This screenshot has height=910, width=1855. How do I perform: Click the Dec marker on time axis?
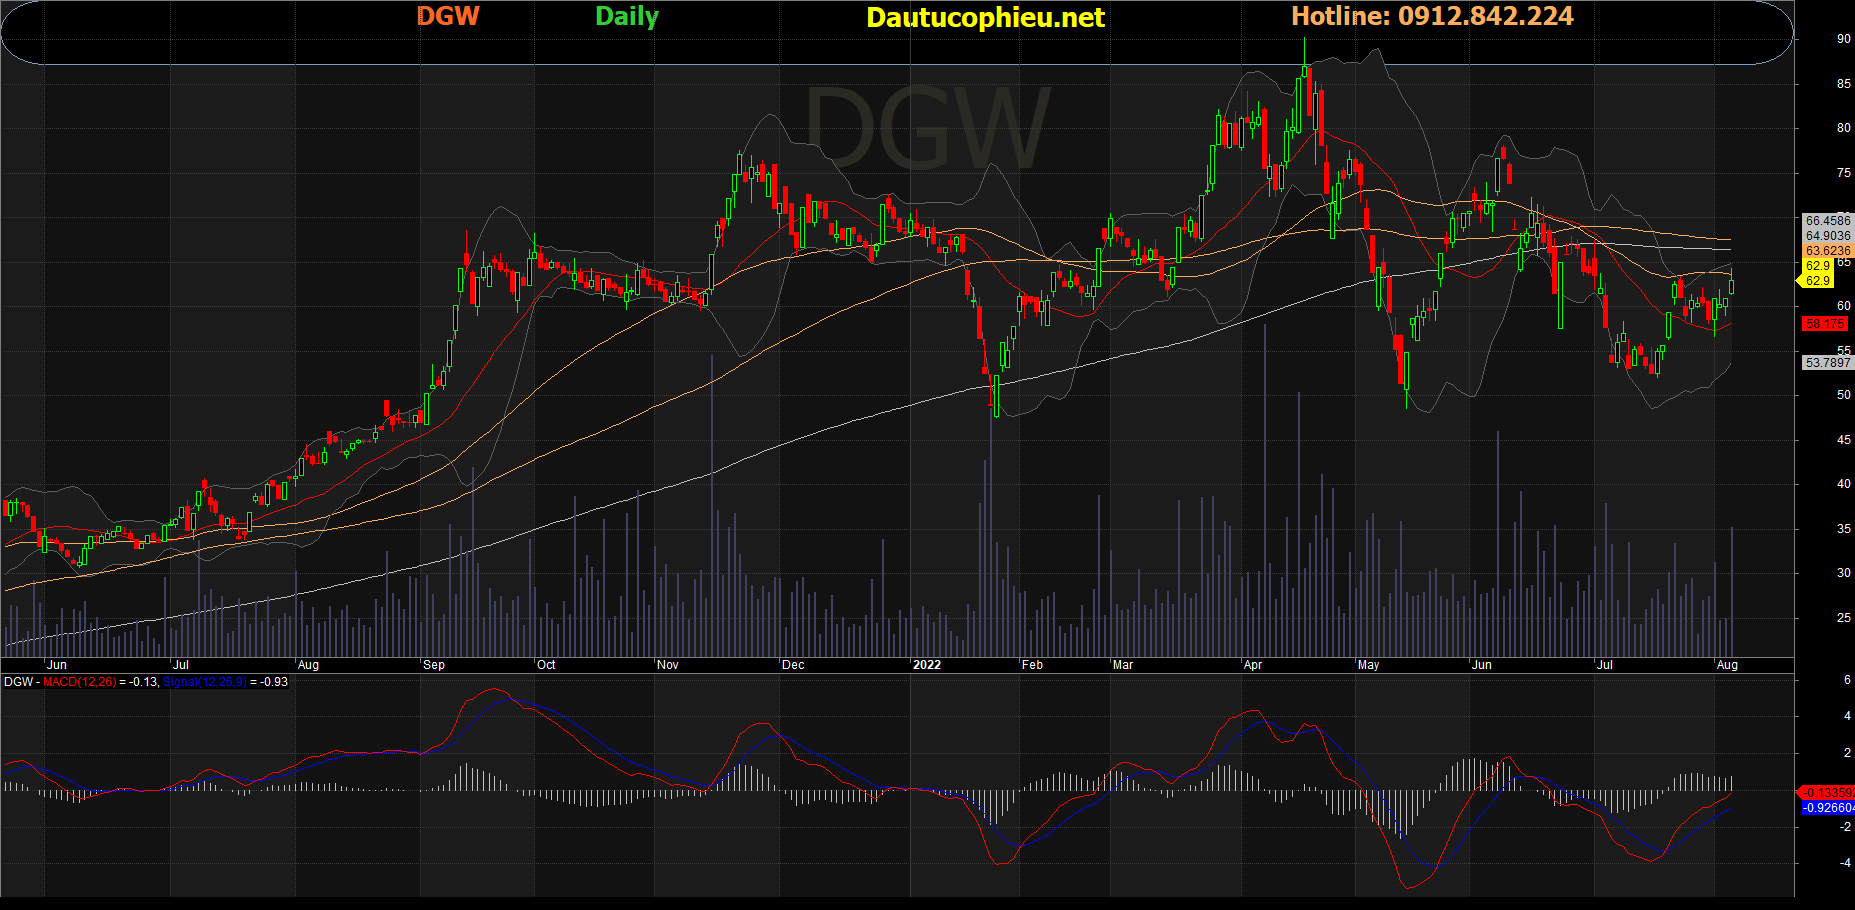coord(793,665)
